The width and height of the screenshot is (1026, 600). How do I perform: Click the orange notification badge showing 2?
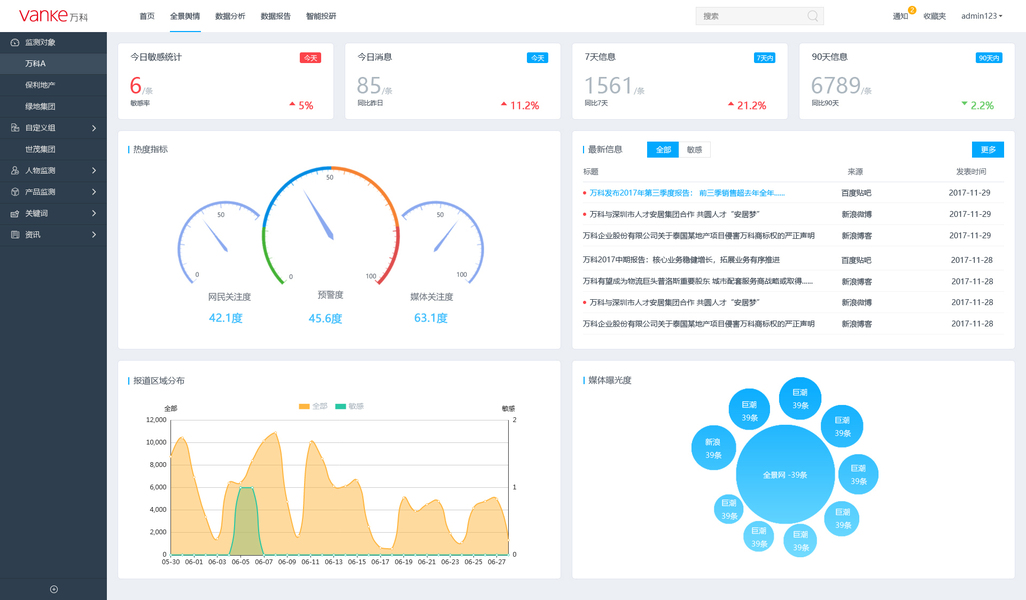911,10
